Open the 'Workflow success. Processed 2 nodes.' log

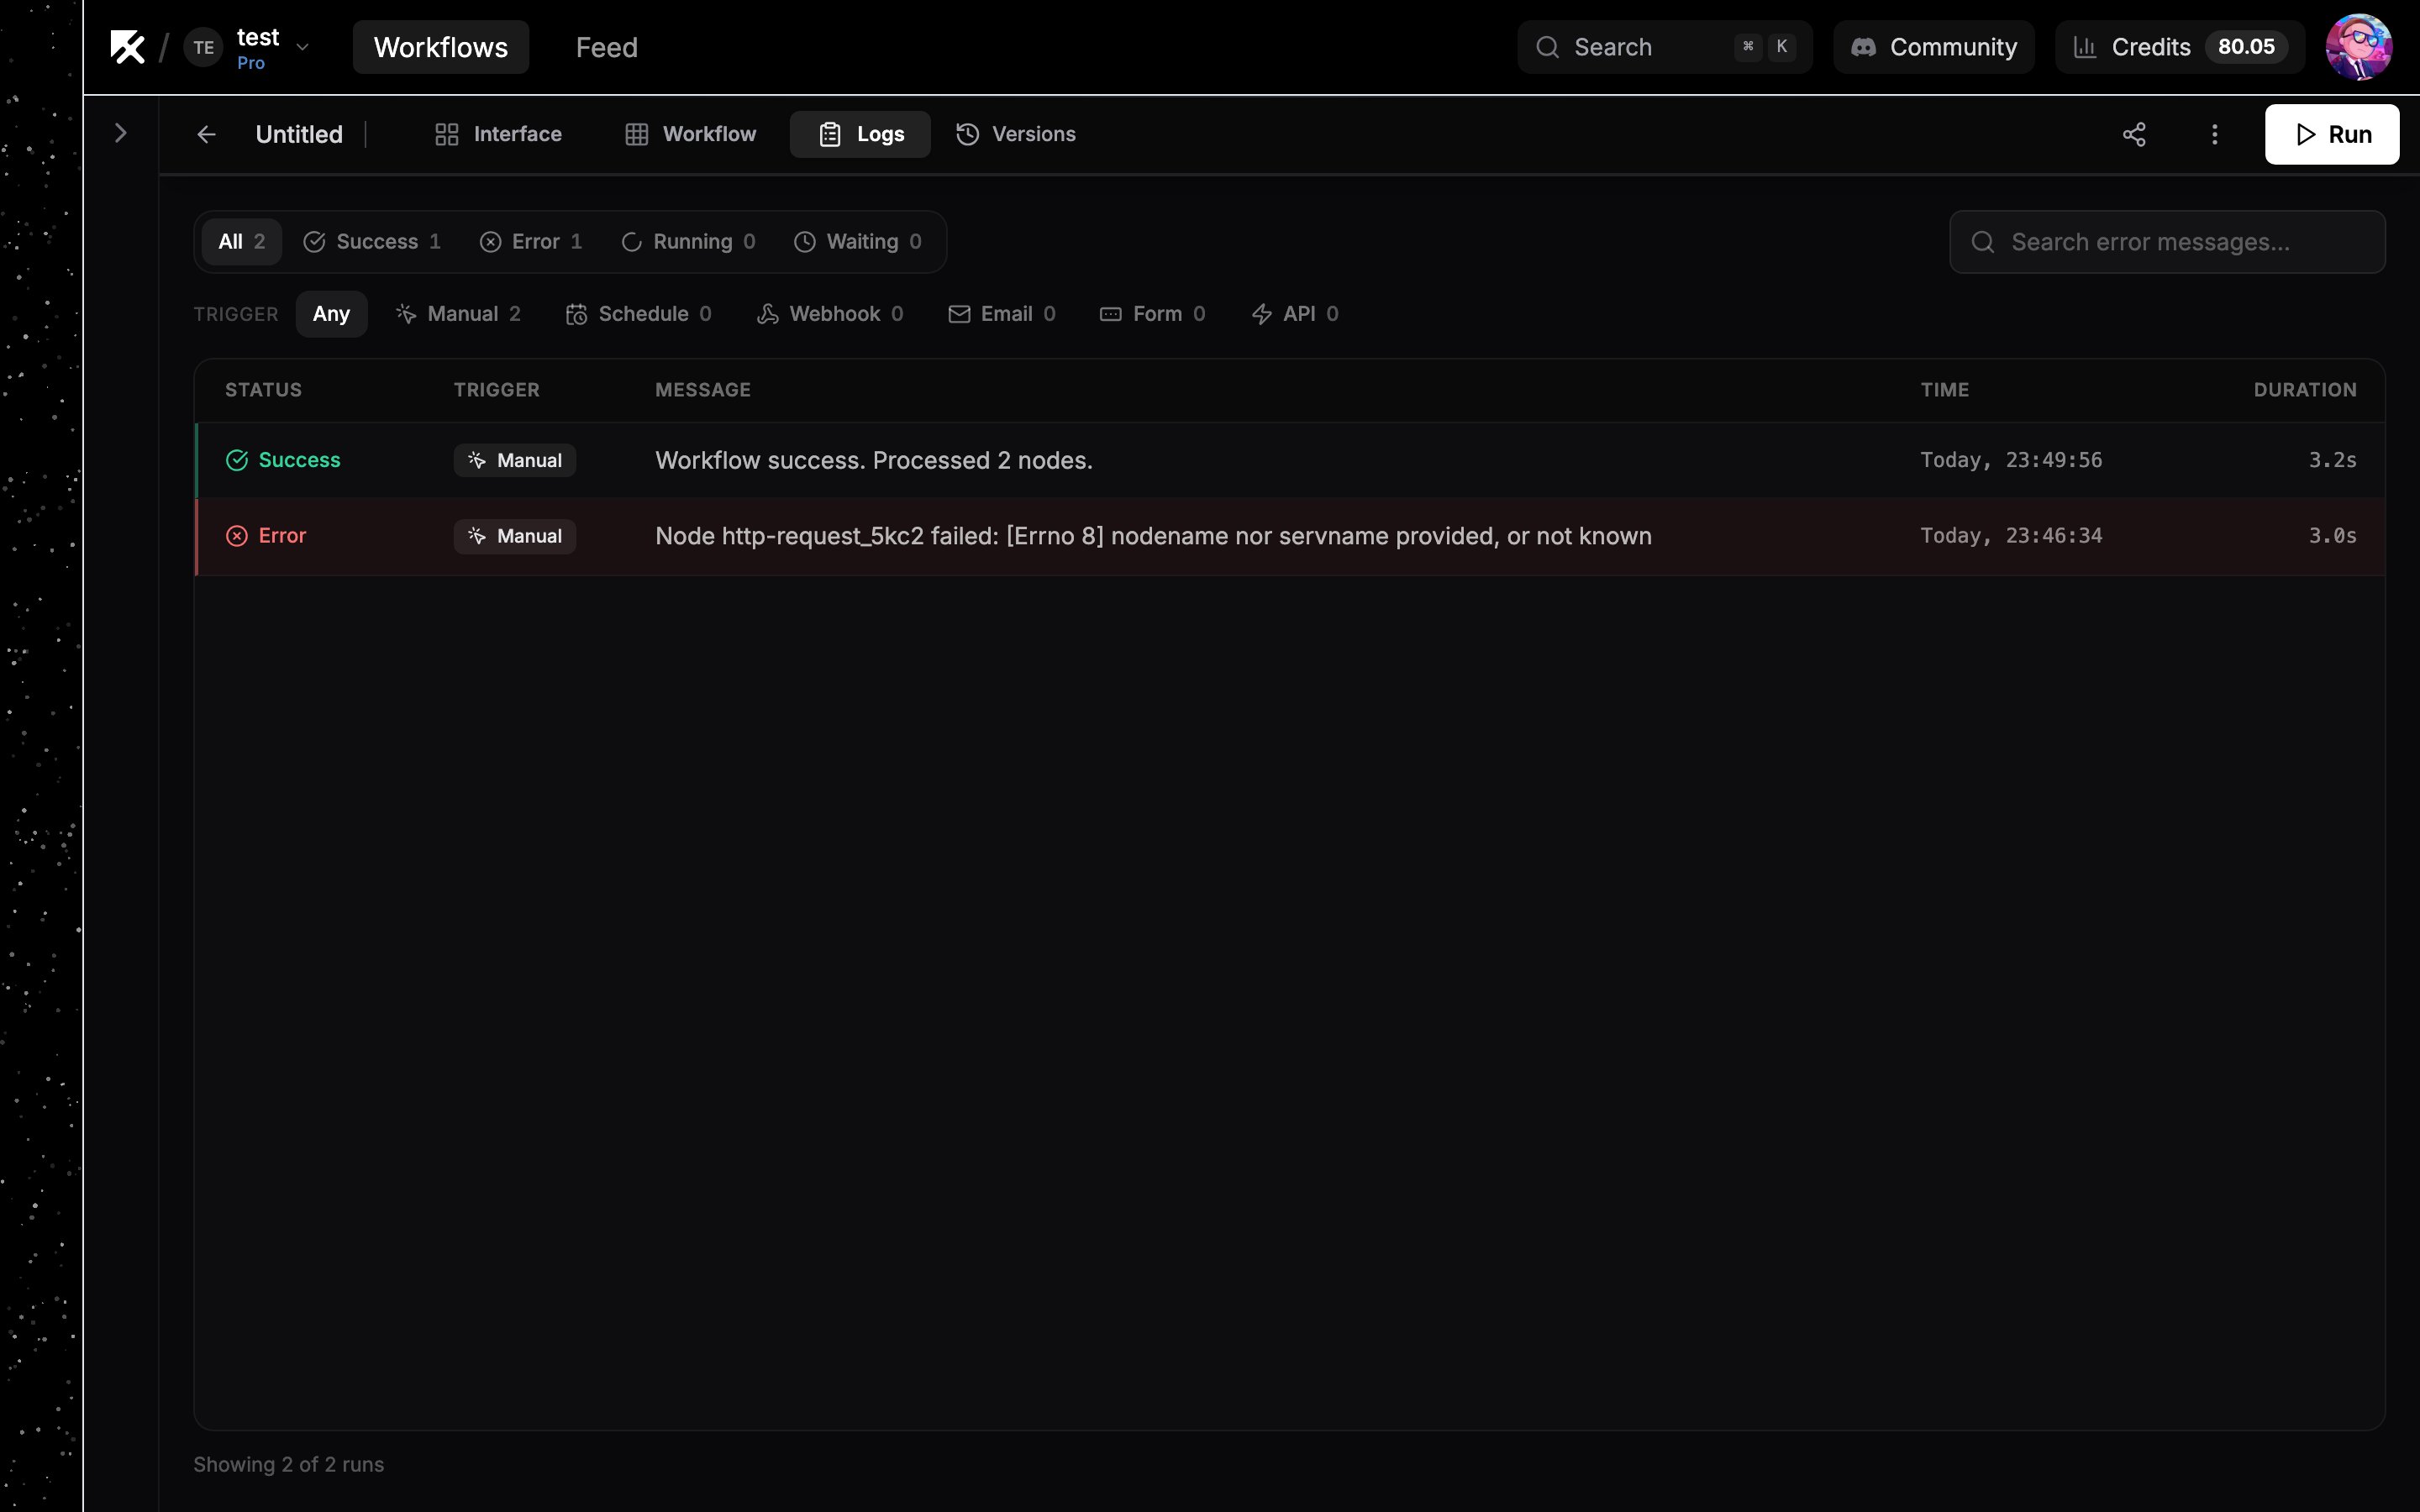pyautogui.click(x=1290, y=460)
